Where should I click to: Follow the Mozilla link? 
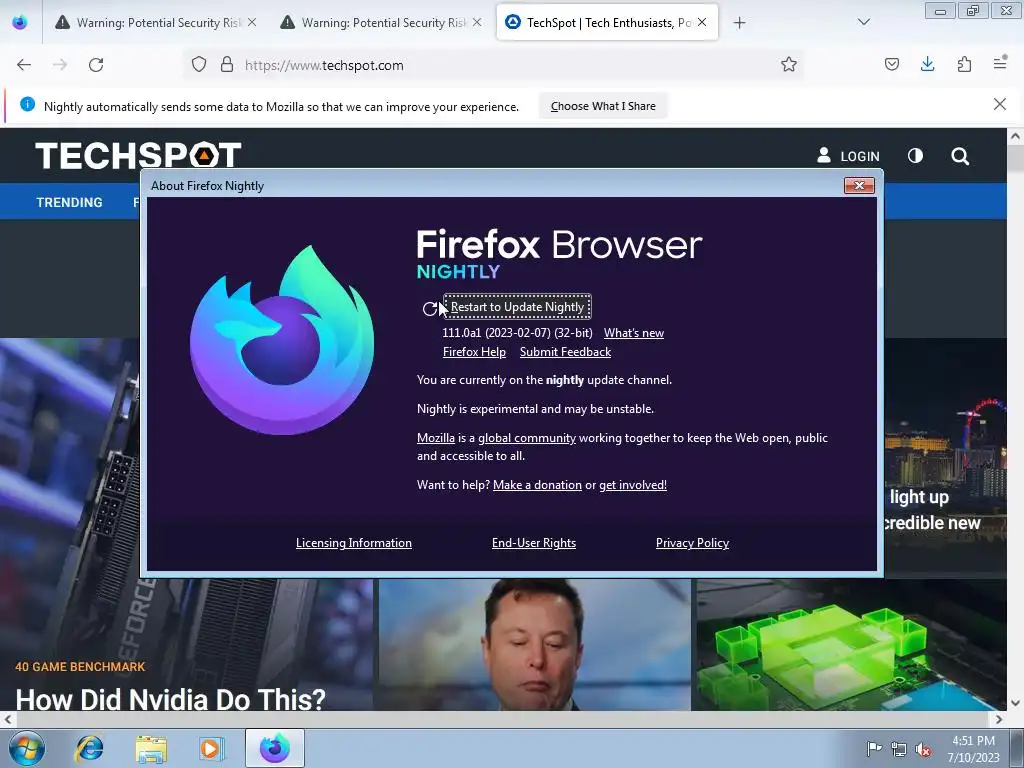click(436, 438)
